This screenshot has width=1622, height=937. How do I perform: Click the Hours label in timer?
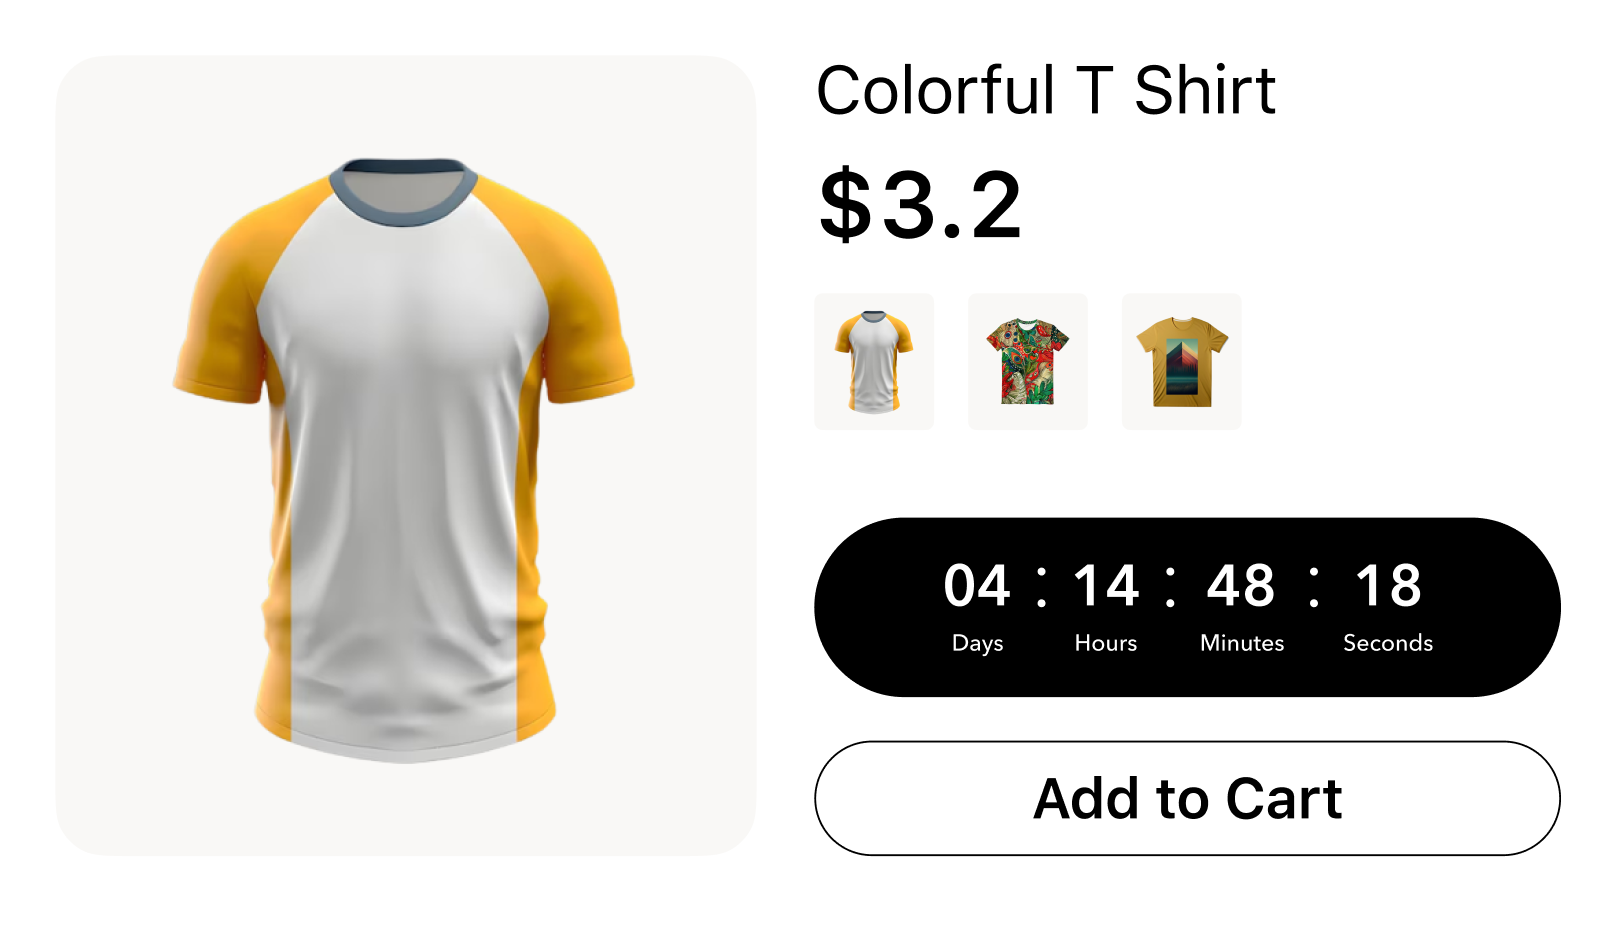tap(1106, 643)
